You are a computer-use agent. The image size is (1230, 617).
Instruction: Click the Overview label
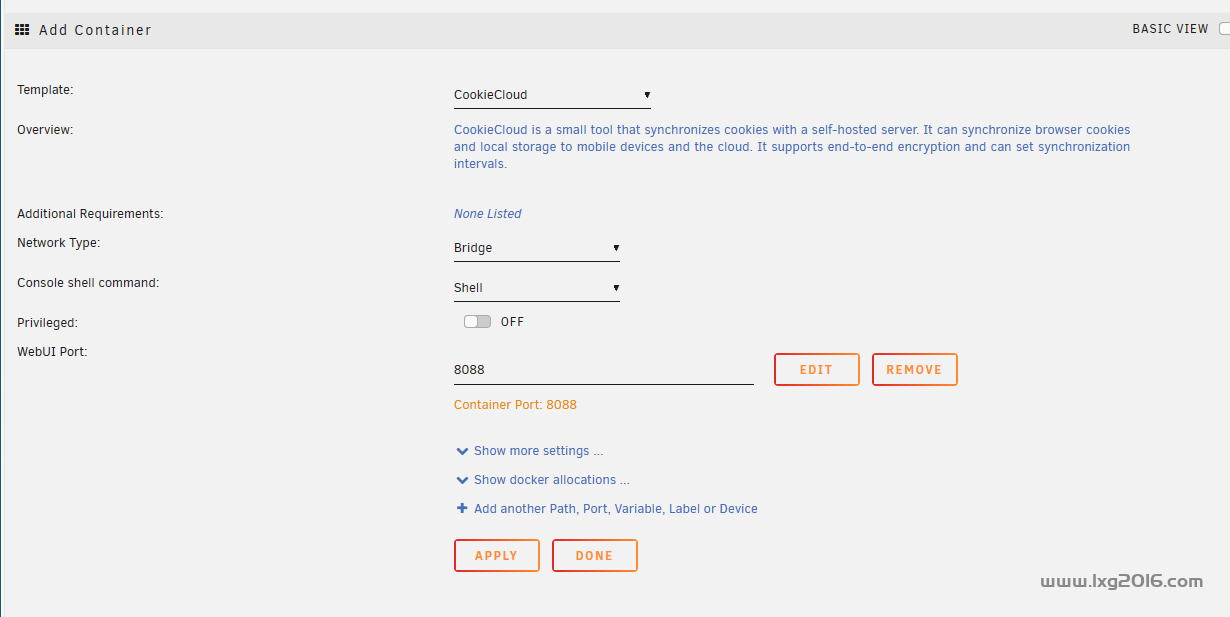click(45, 130)
